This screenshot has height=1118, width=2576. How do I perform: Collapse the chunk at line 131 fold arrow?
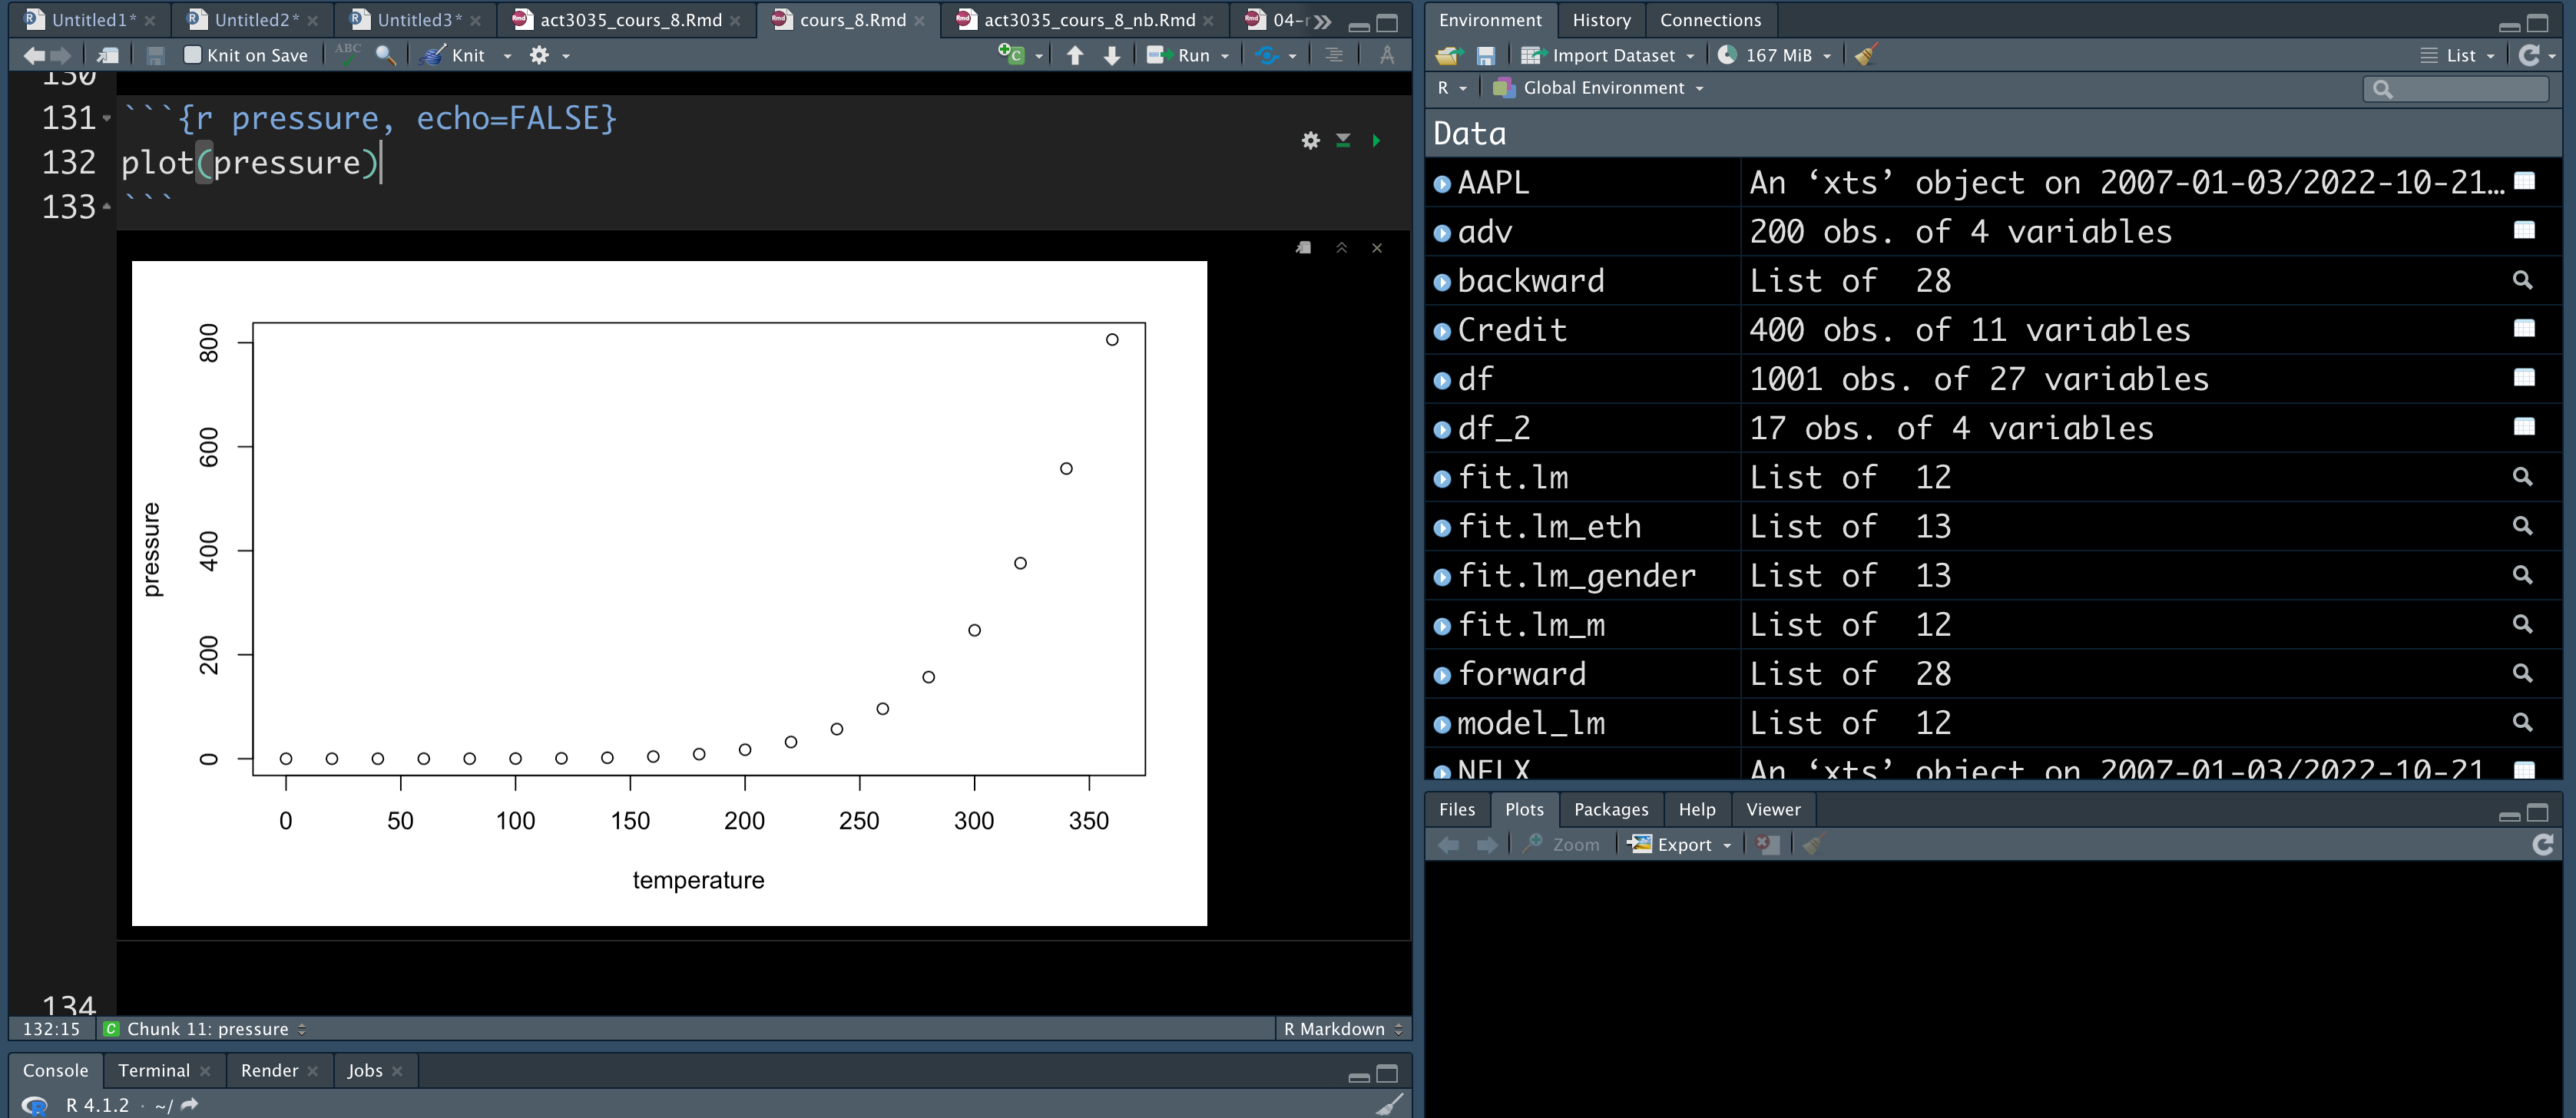[x=107, y=119]
